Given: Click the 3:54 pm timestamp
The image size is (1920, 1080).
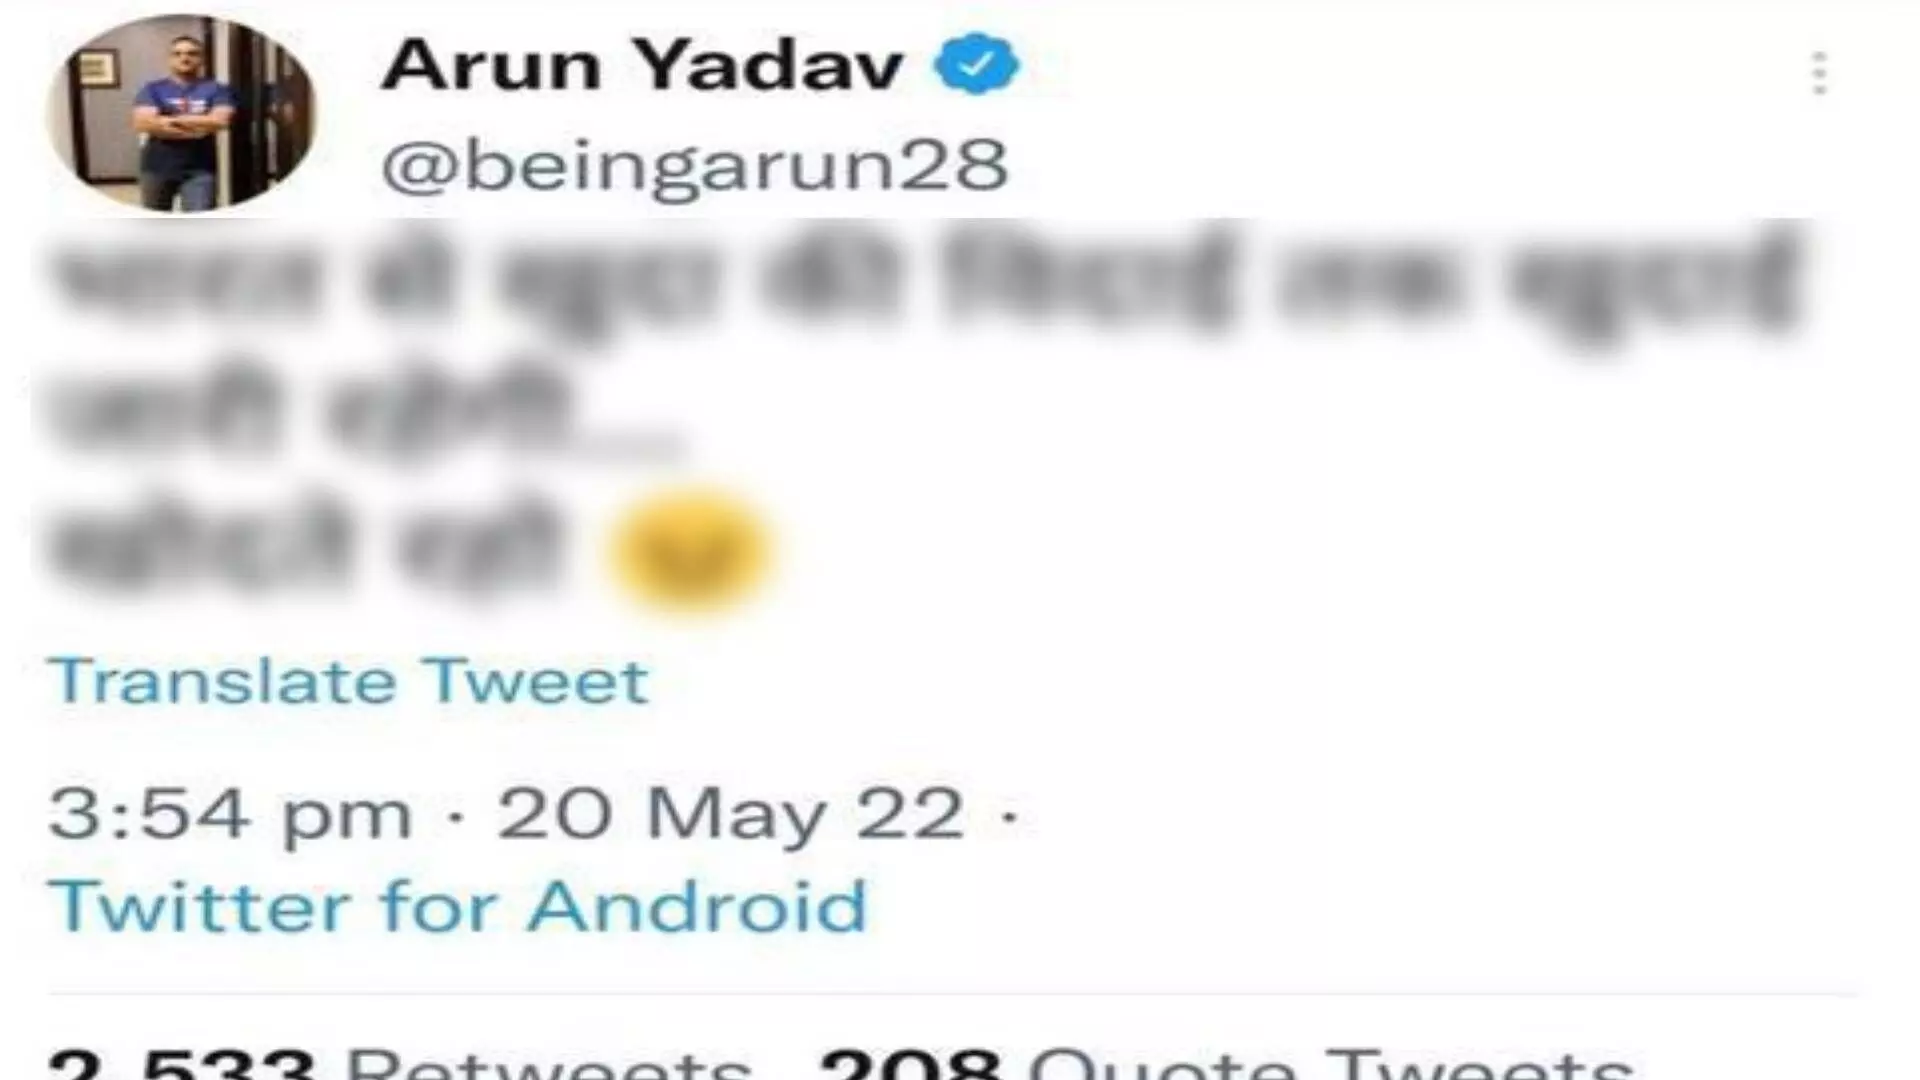Looking at the screenshot, I should [x=230, y=815].
